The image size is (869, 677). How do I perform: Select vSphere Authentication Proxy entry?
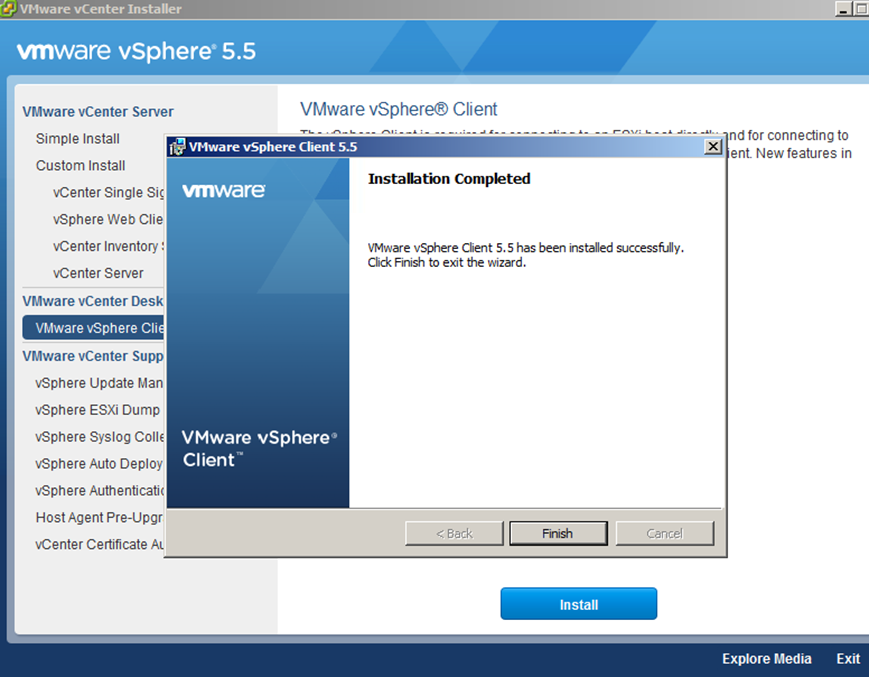click(99, 491)
